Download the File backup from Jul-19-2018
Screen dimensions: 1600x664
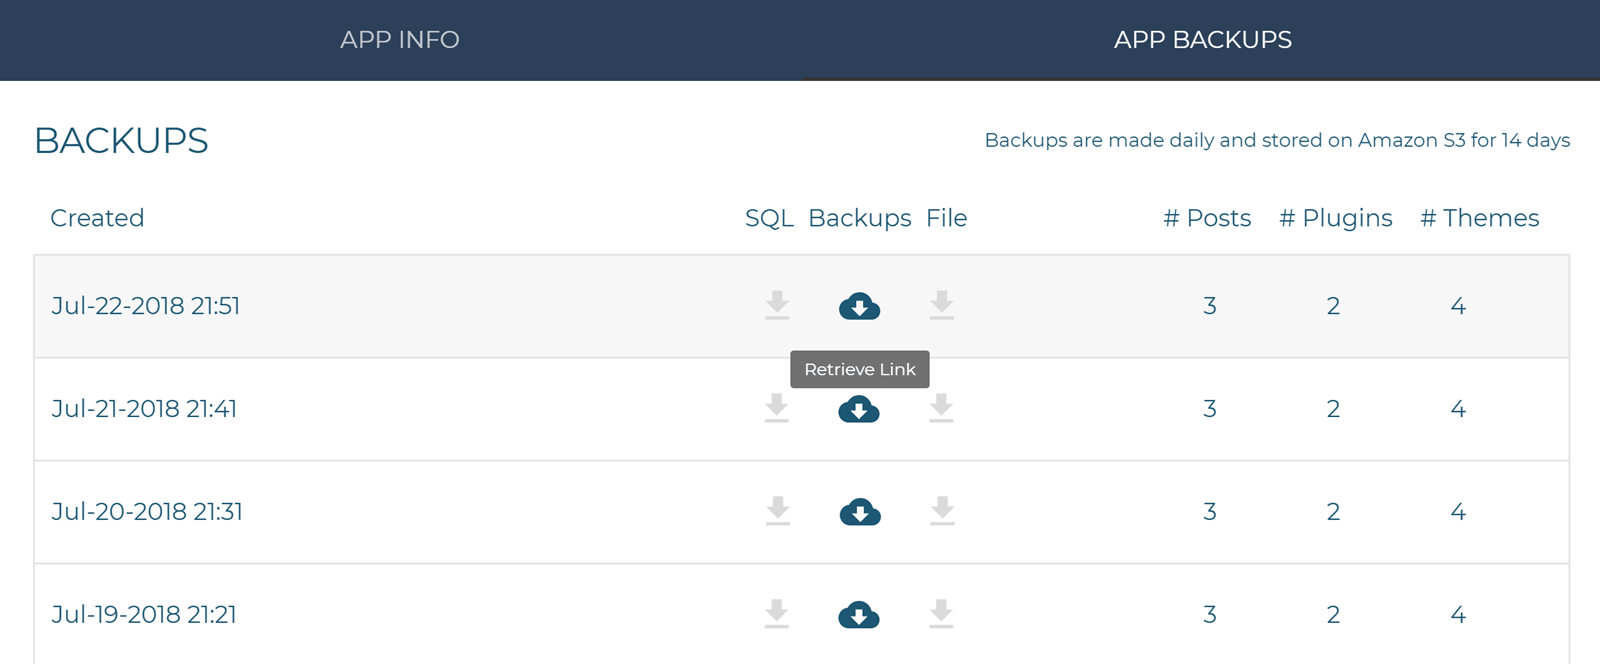pyautogui.click(x=942, y=615)
